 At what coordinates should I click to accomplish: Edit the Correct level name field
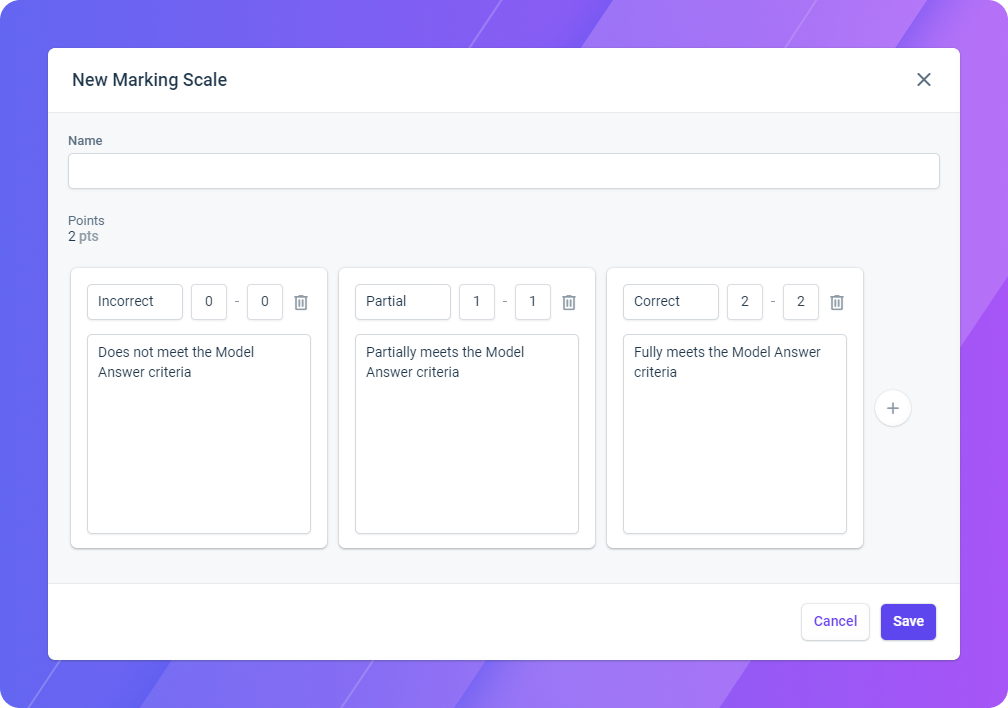coord(671,302)
